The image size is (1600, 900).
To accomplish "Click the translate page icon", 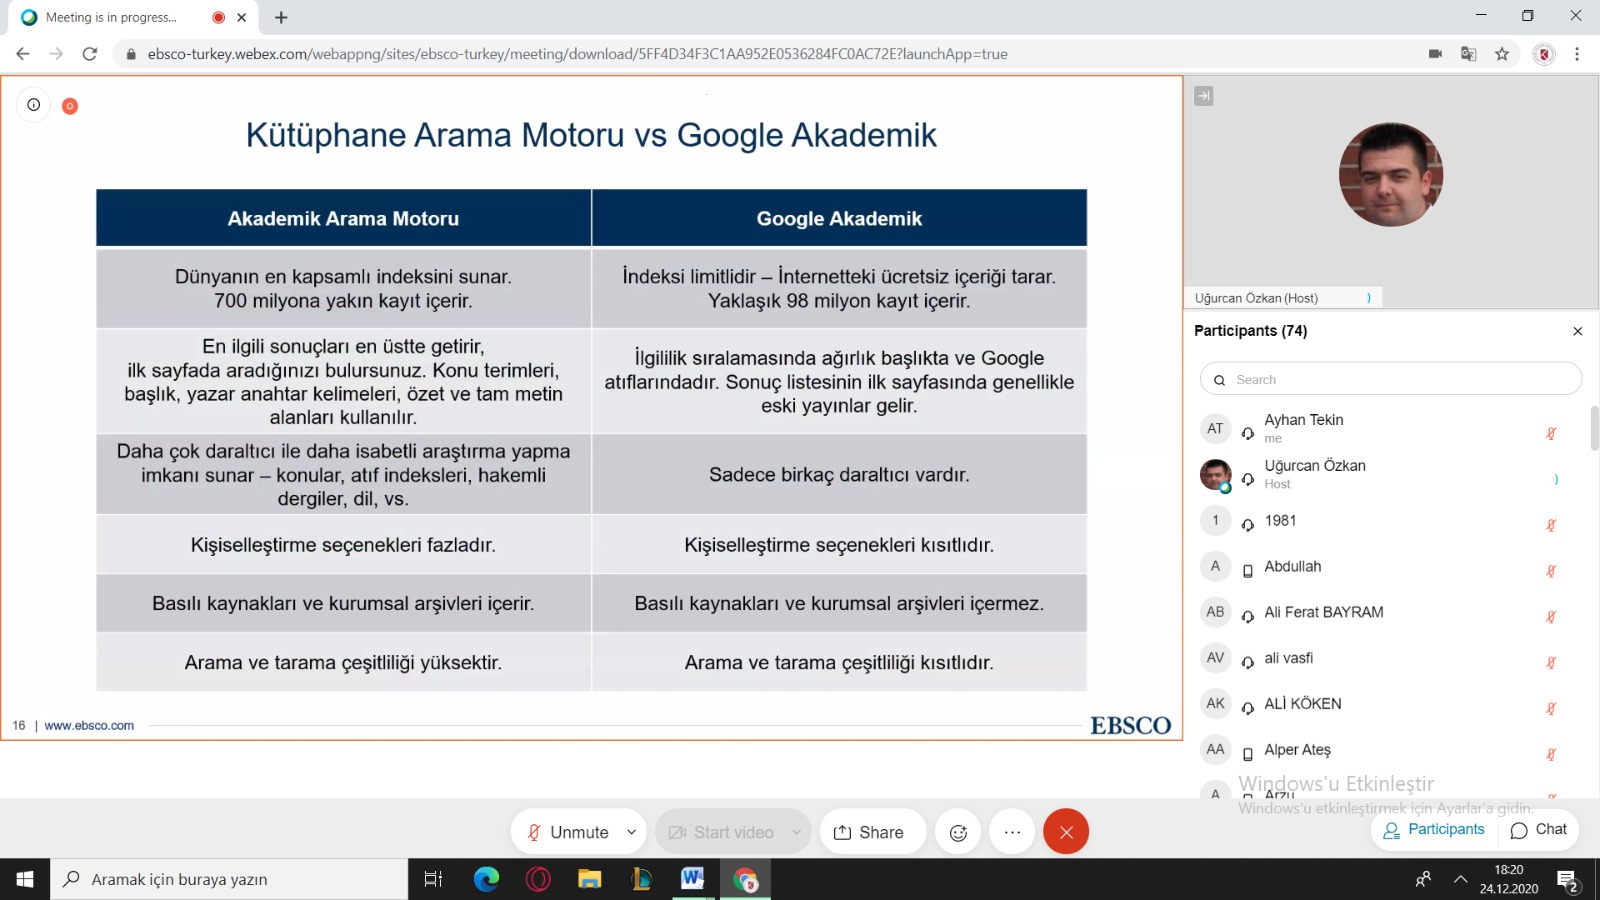I will point(1468,54).
